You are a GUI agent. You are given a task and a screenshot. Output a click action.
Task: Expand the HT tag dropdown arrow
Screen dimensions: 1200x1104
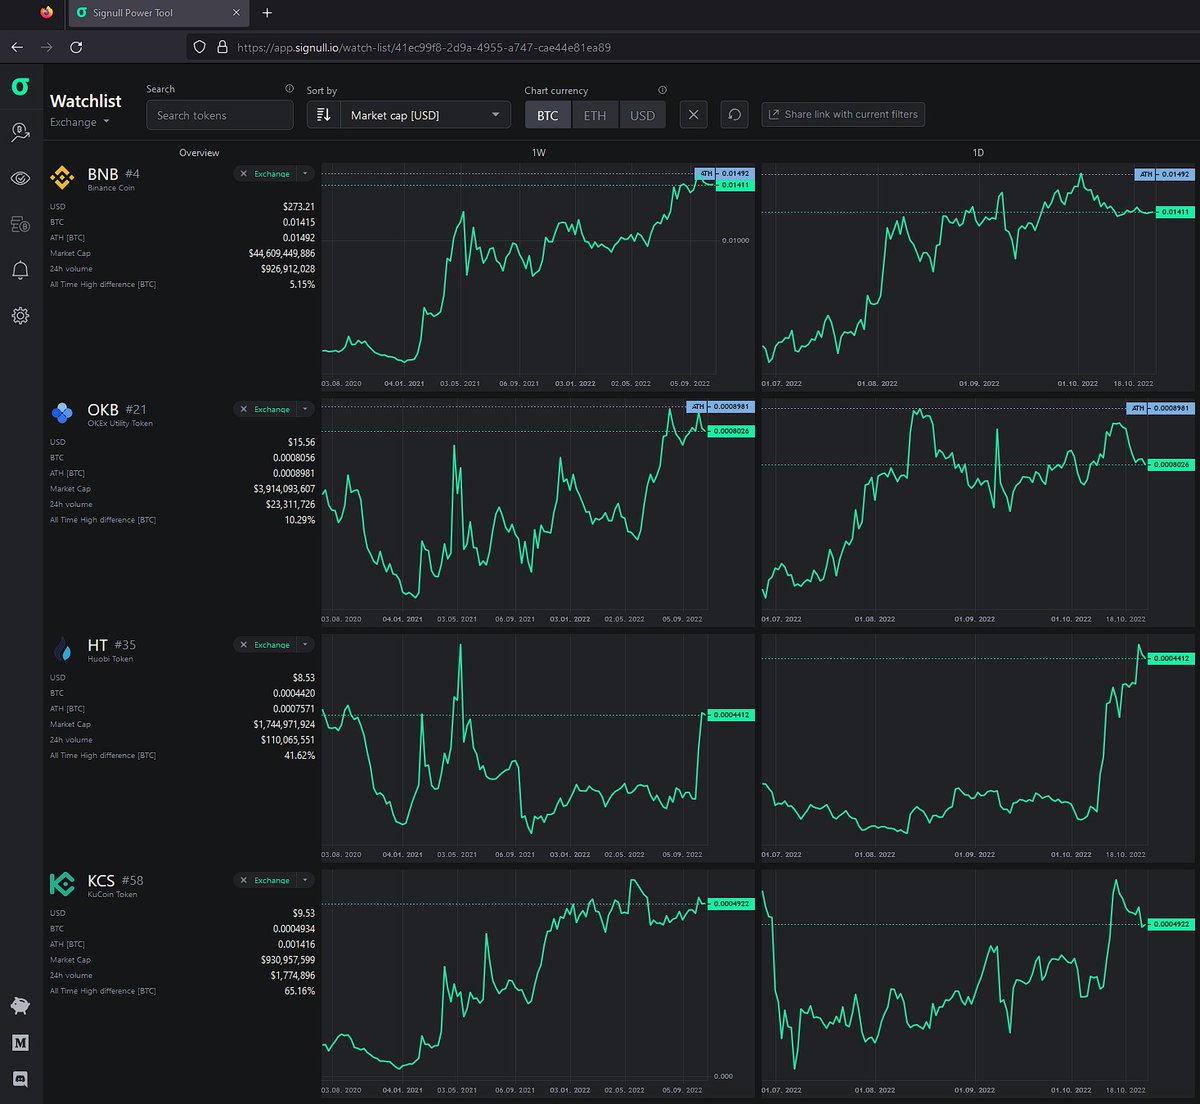(305, 645)
